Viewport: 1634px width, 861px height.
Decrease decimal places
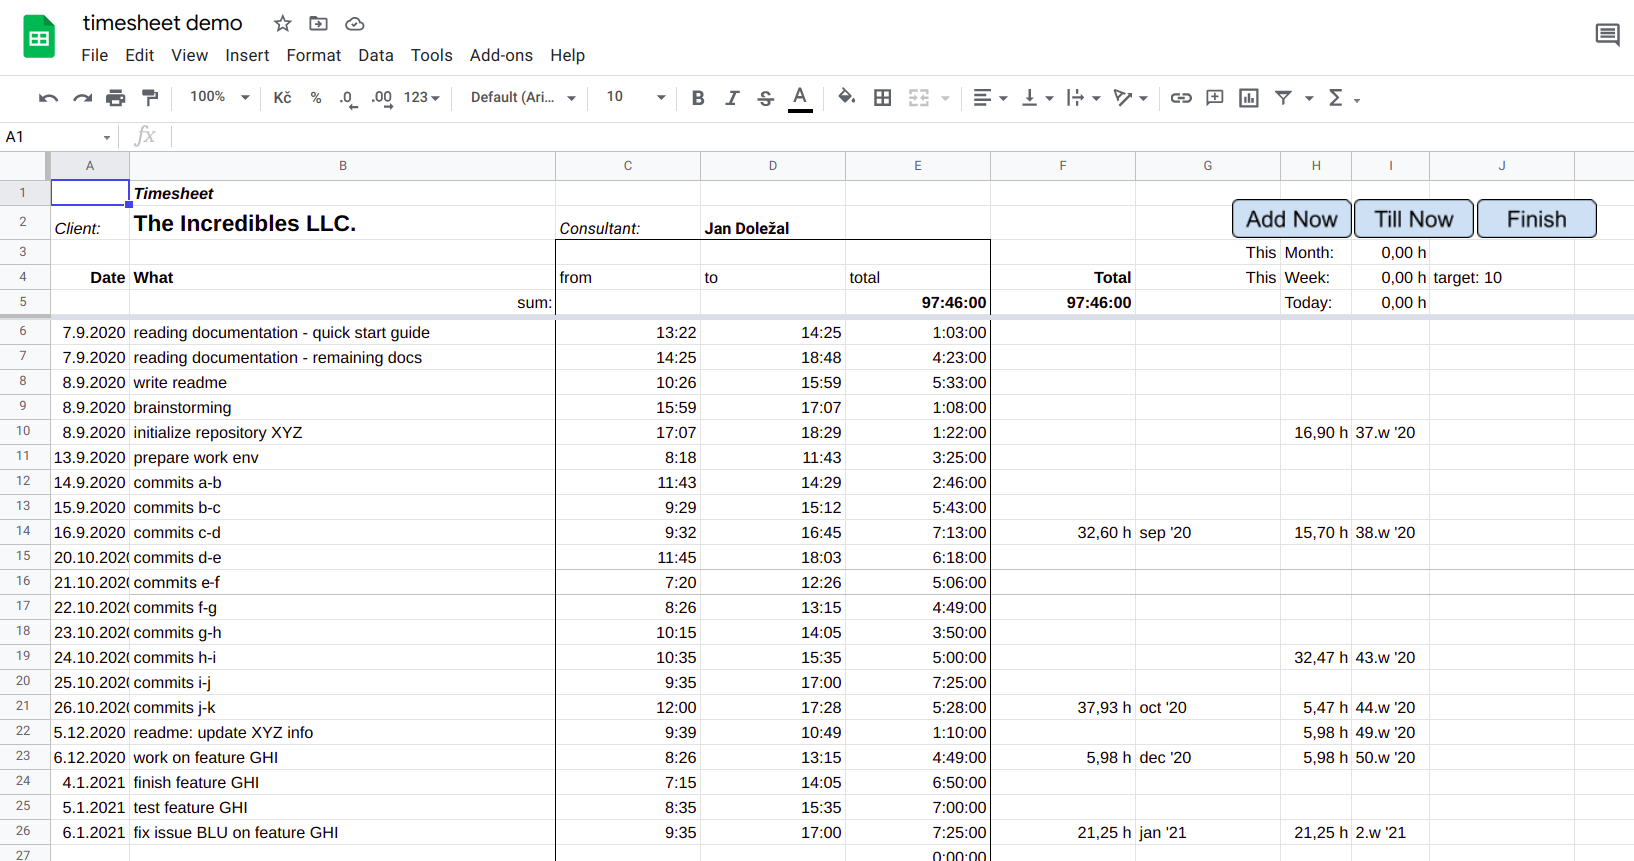[348, 98]
